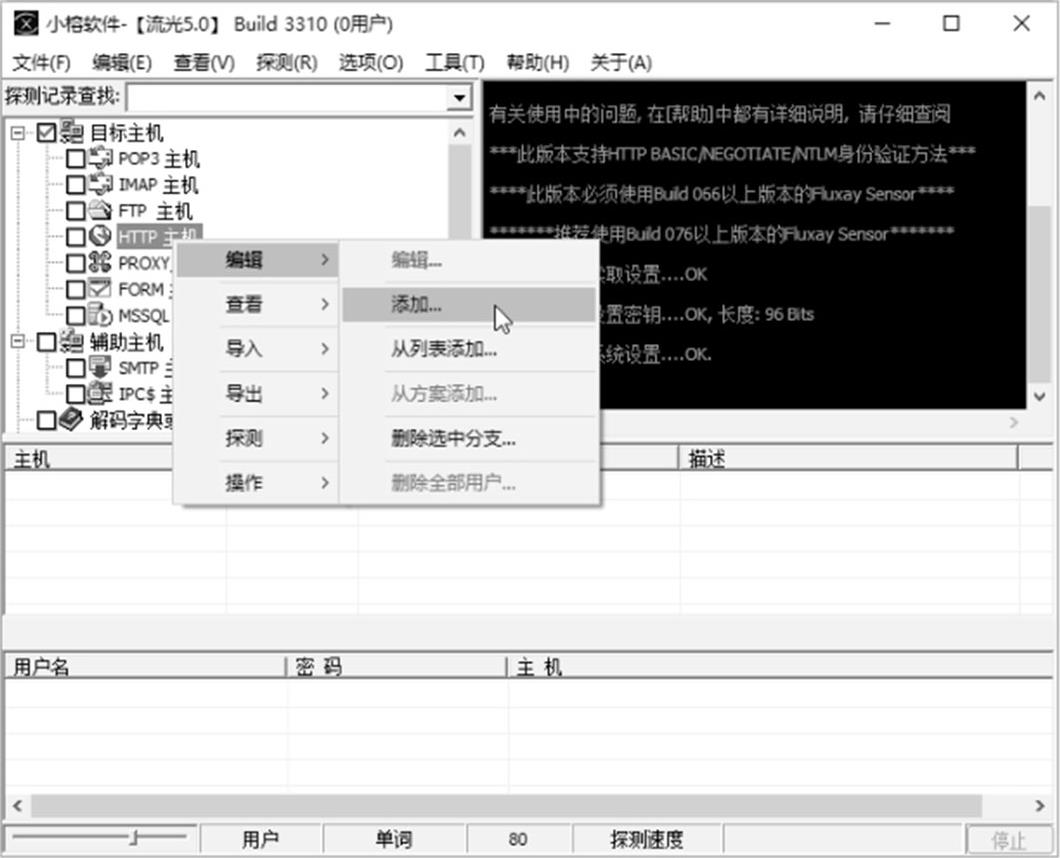This screenshot has height=858, width=1060.
Task: Click the detection speed slider handle
Action: (x=135, y=838)
